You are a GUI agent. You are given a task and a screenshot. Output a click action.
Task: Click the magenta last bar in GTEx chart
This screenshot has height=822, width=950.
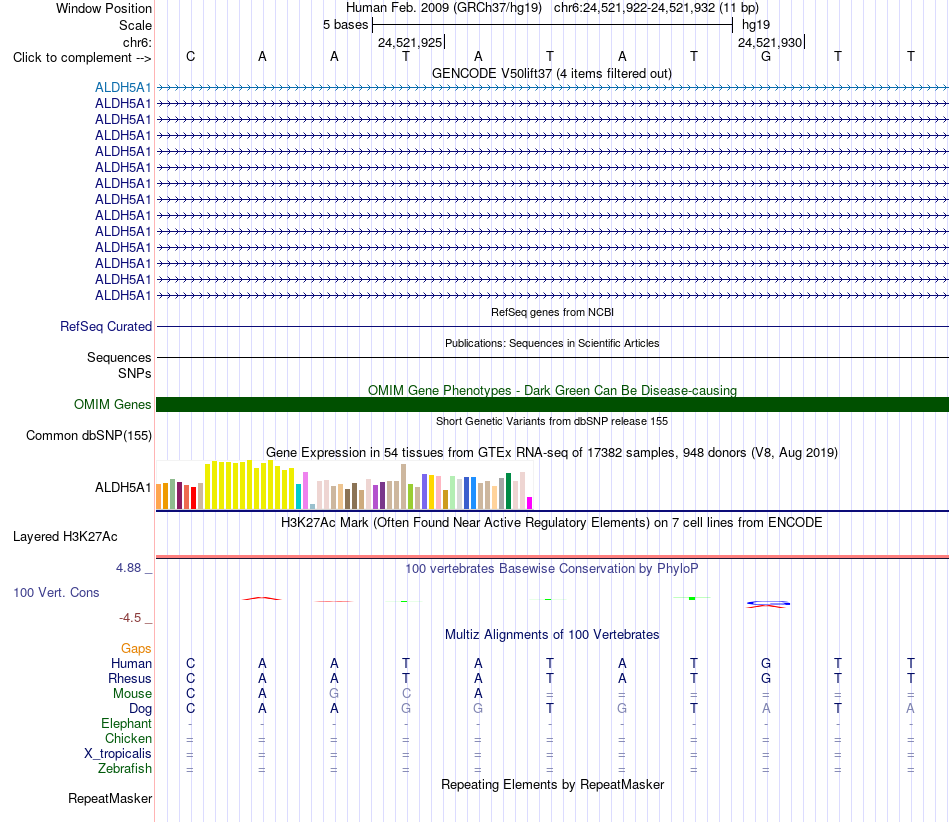[x=530, y=503]
